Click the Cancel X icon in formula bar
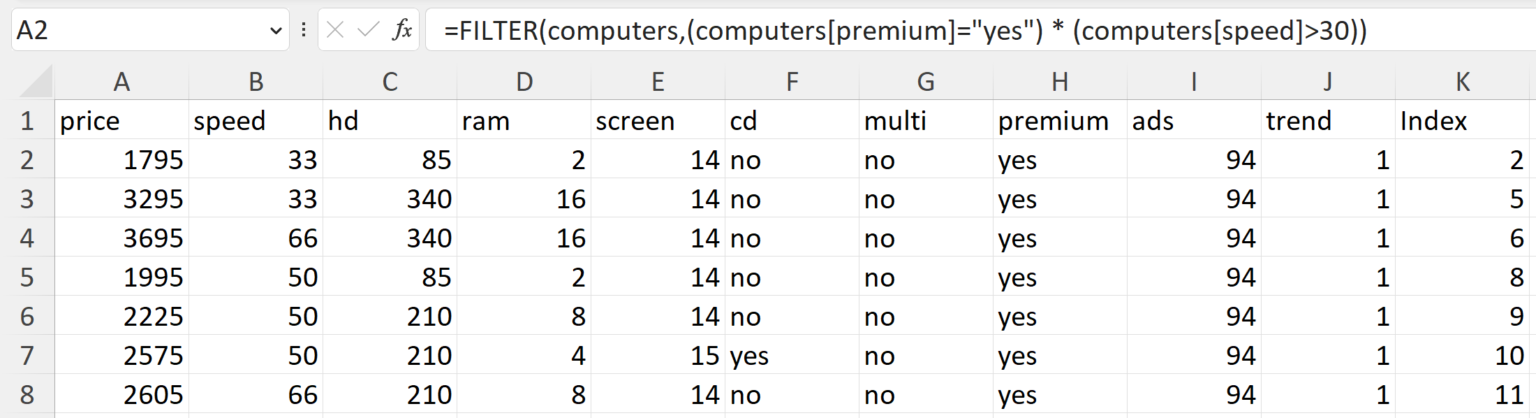1536x418 pixels. pyautogui.click(x=335, y=31)
